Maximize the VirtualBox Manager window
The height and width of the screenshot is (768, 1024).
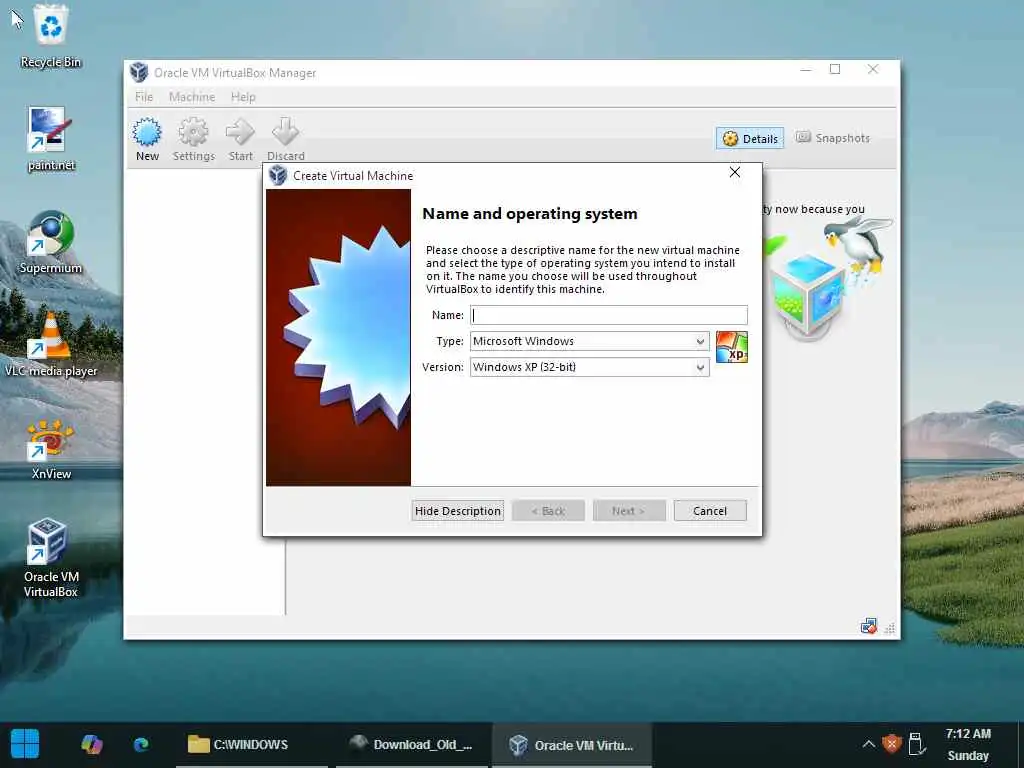(835, 69)
